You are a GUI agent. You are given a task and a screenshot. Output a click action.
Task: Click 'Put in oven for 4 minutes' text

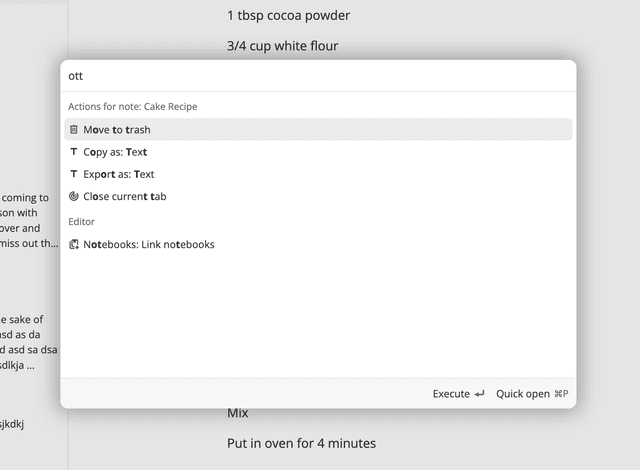pos(301,443)
